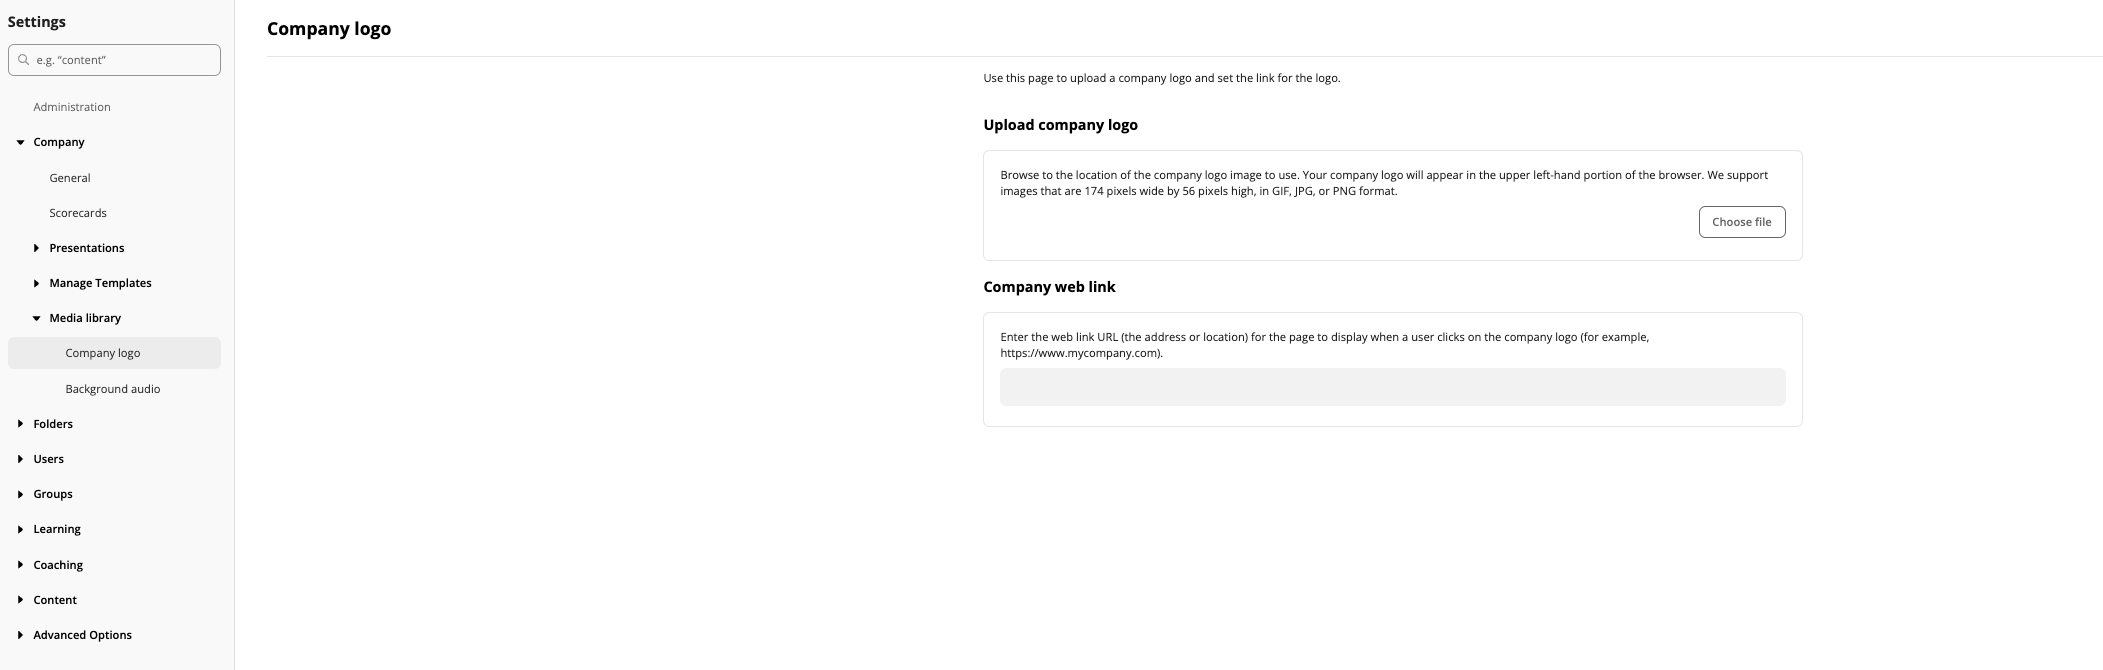Select the General settings item

[x=69, y=178]
